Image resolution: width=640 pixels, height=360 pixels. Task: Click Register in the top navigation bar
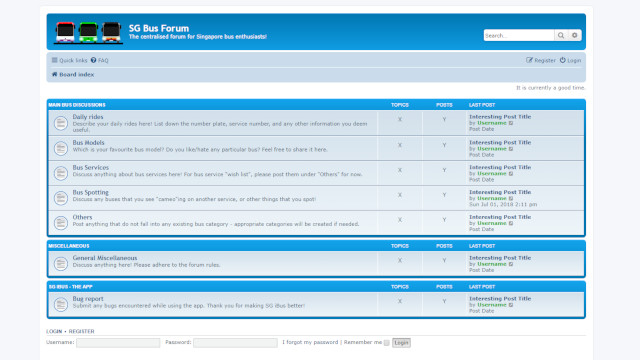(x=541, y=60)
